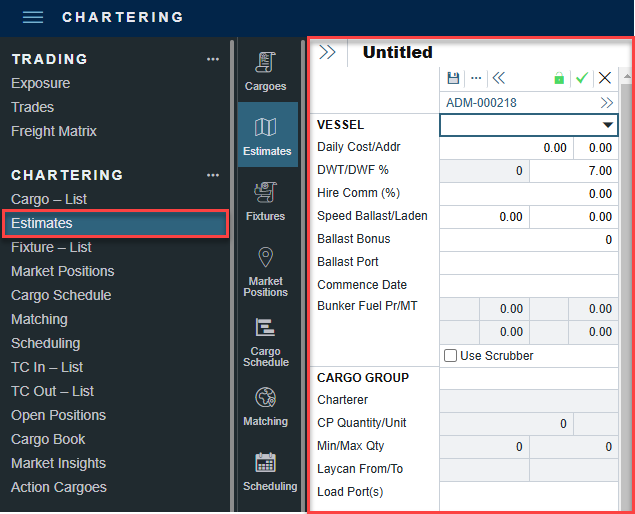Open the Fixtures panel icon
Viewport: 635px width, 514px height.
(265, 199)
